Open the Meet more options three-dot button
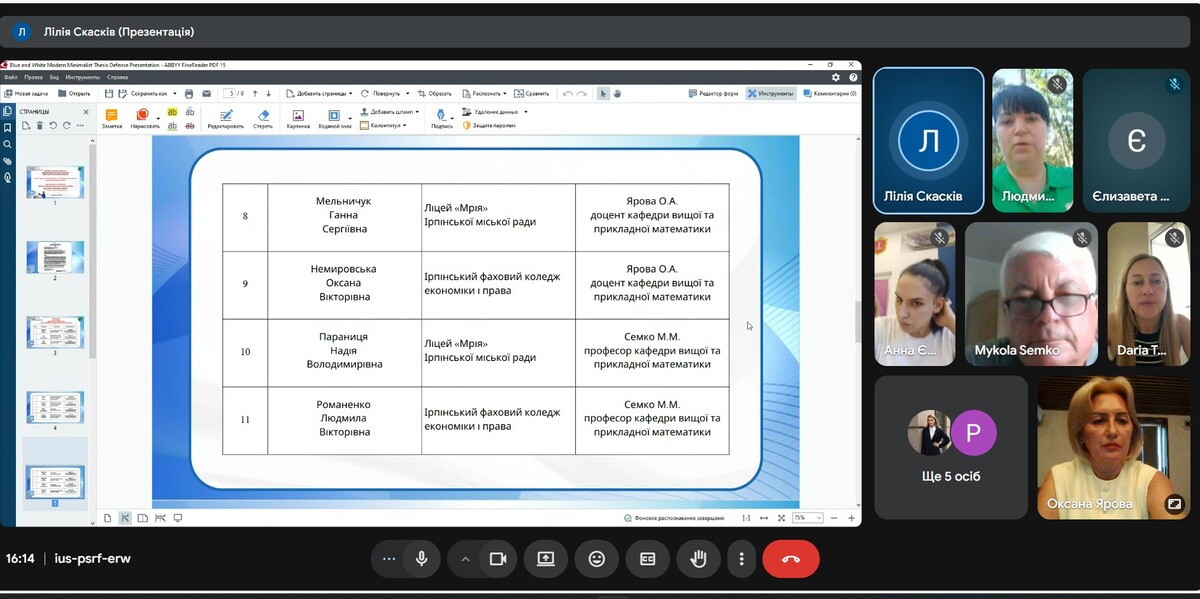This screenshot has width=1200, height=599. (741, 559)
